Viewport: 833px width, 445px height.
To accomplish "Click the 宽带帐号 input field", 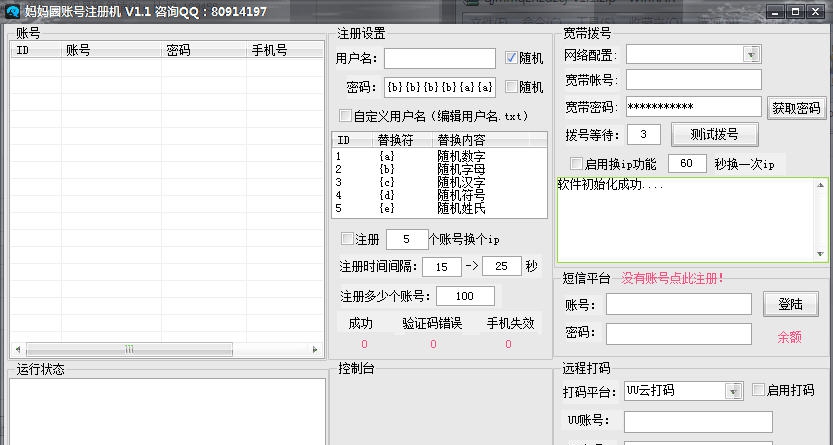I will click(694, 80).
